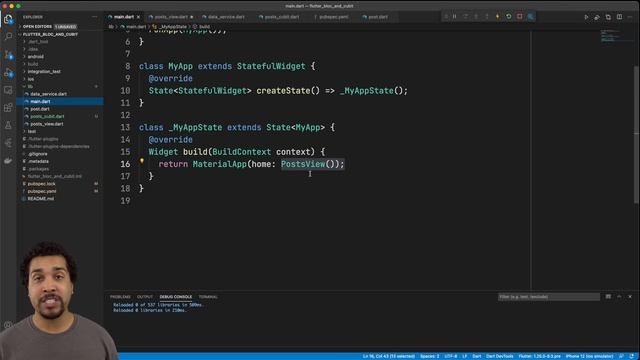Pause the debug session
Viewport: 640px width, 360px height.
pyautogui.click(x=454, y=17)
